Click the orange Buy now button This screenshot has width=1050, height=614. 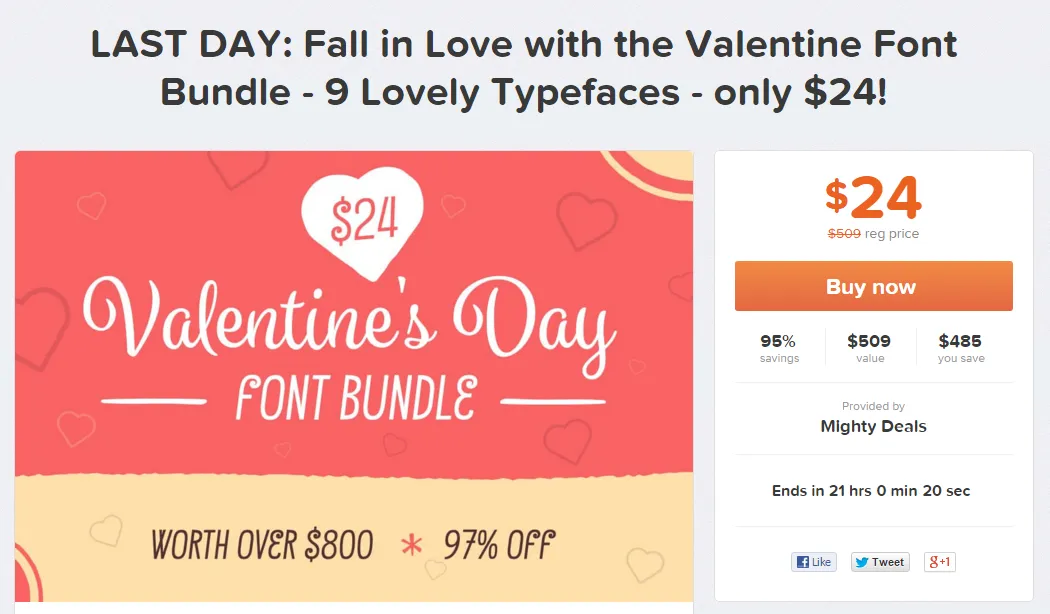pos(873,287)
